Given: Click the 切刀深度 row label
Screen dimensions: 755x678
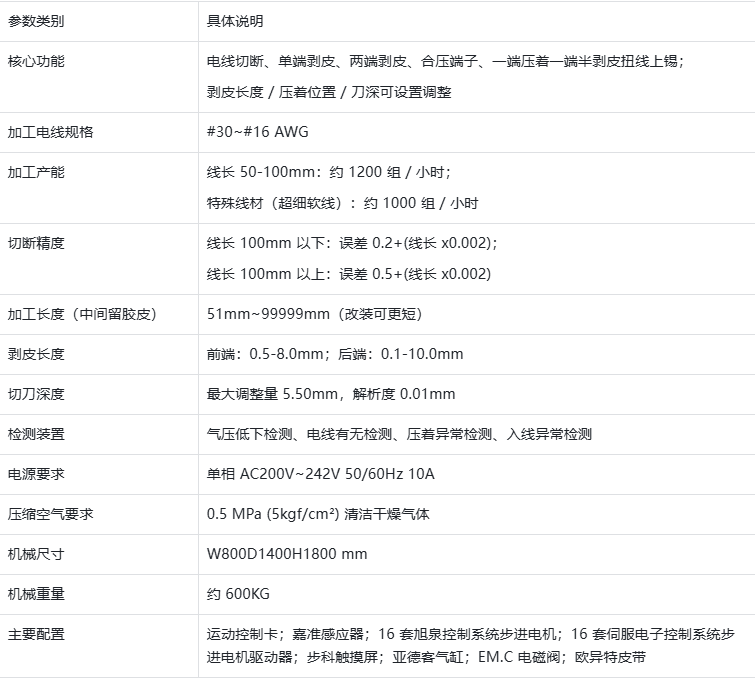Looking at the screenshot, I should 36,394.
